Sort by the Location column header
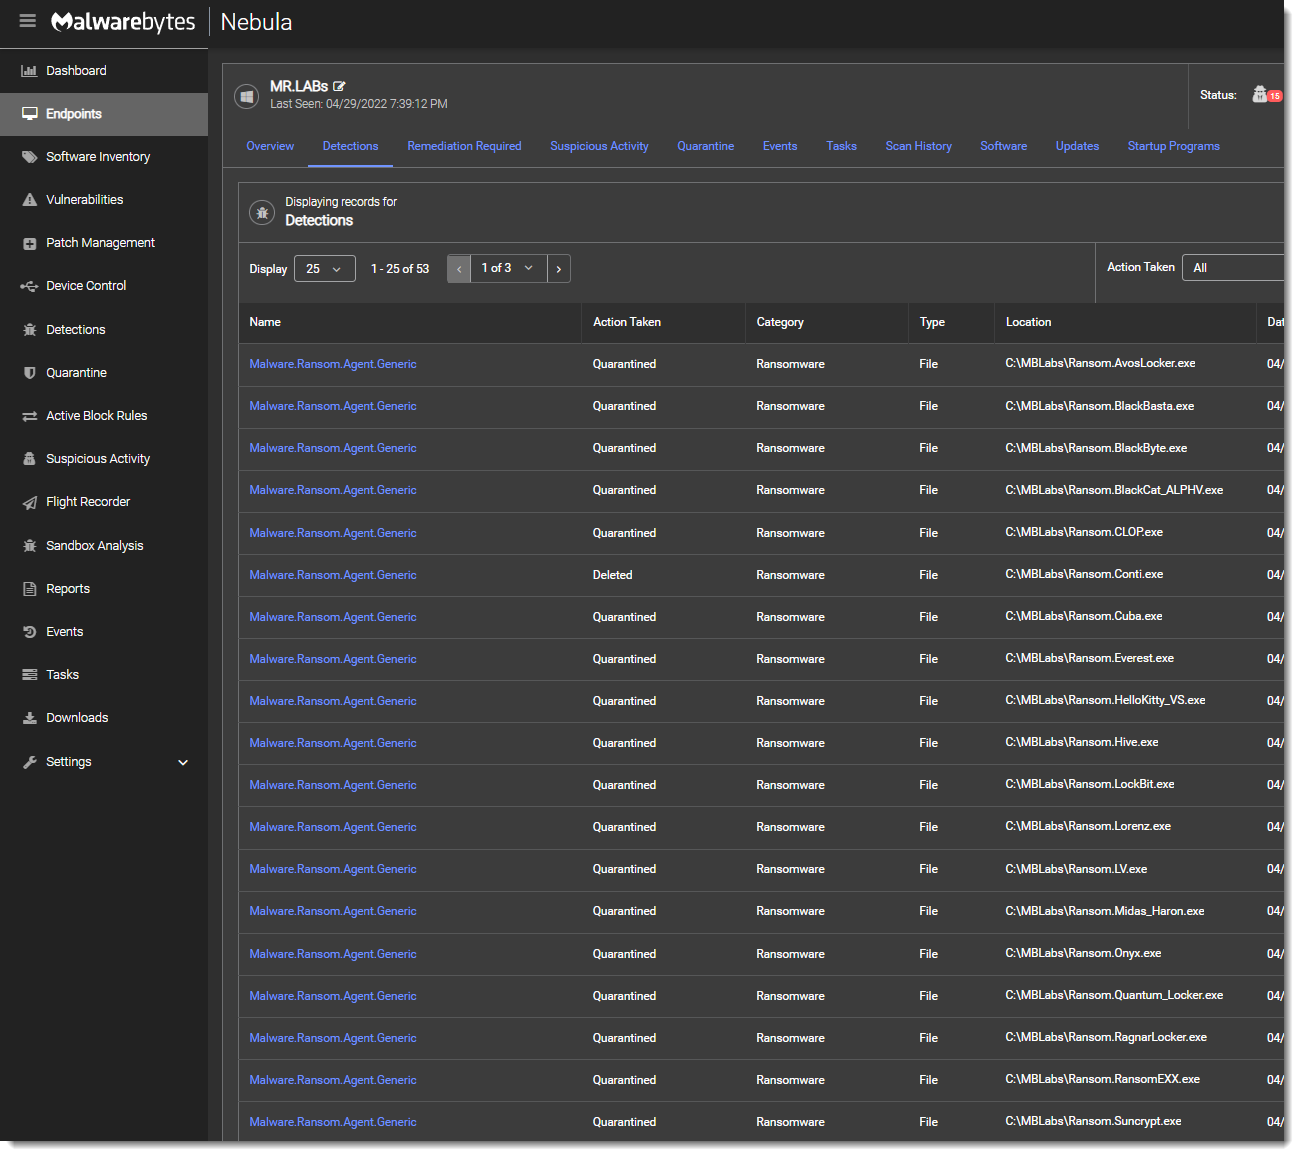 [x=1028, y=322]
